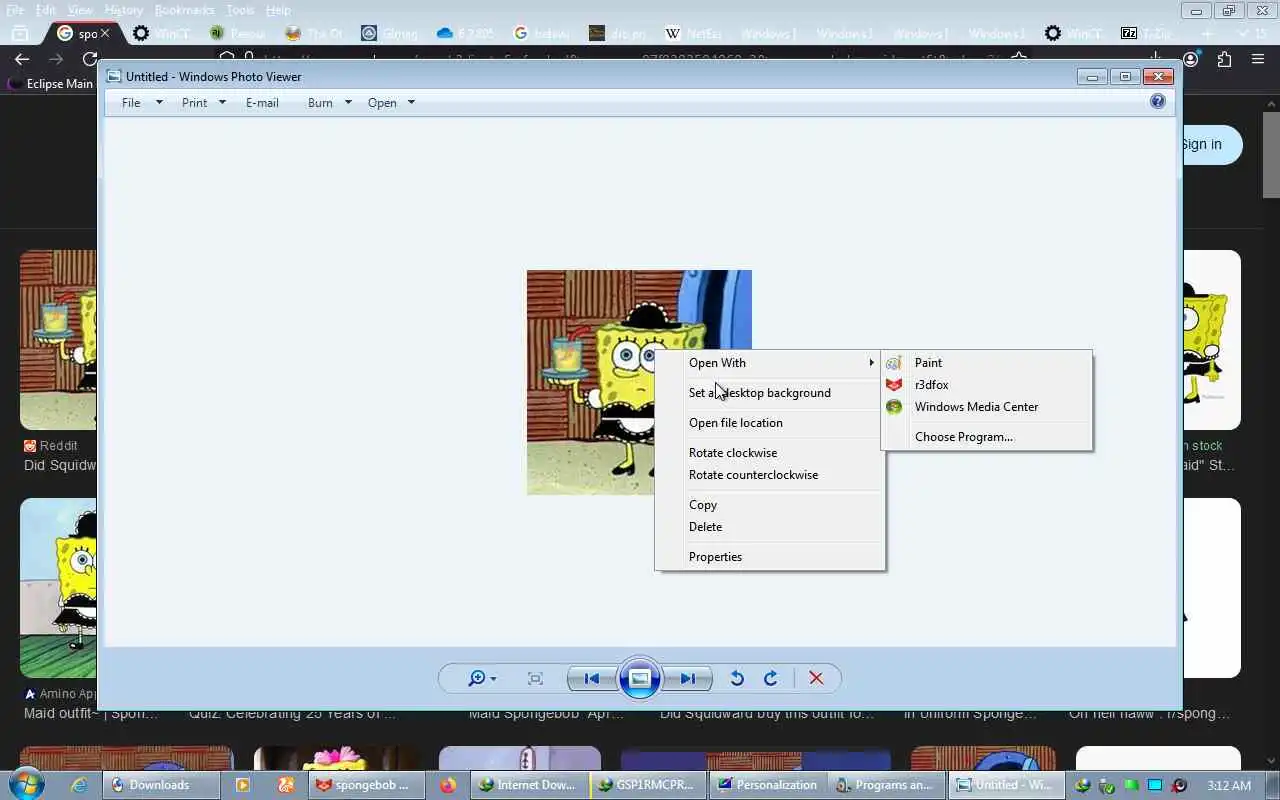Viewport: 1280px width, 800px height.
Task: Open media player taskbar icon
Action: point(242,785)
